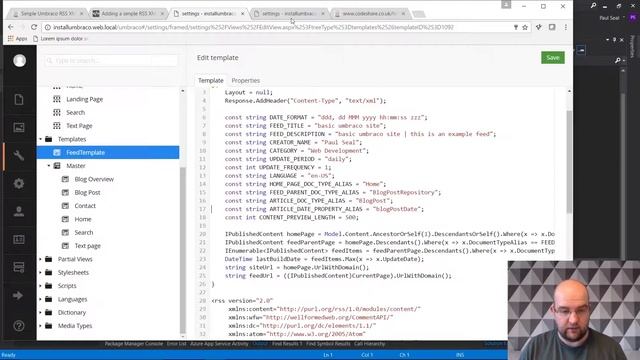Open the Blog Overview template
Screen dimensions: 640x360
(x=94, y=179)
